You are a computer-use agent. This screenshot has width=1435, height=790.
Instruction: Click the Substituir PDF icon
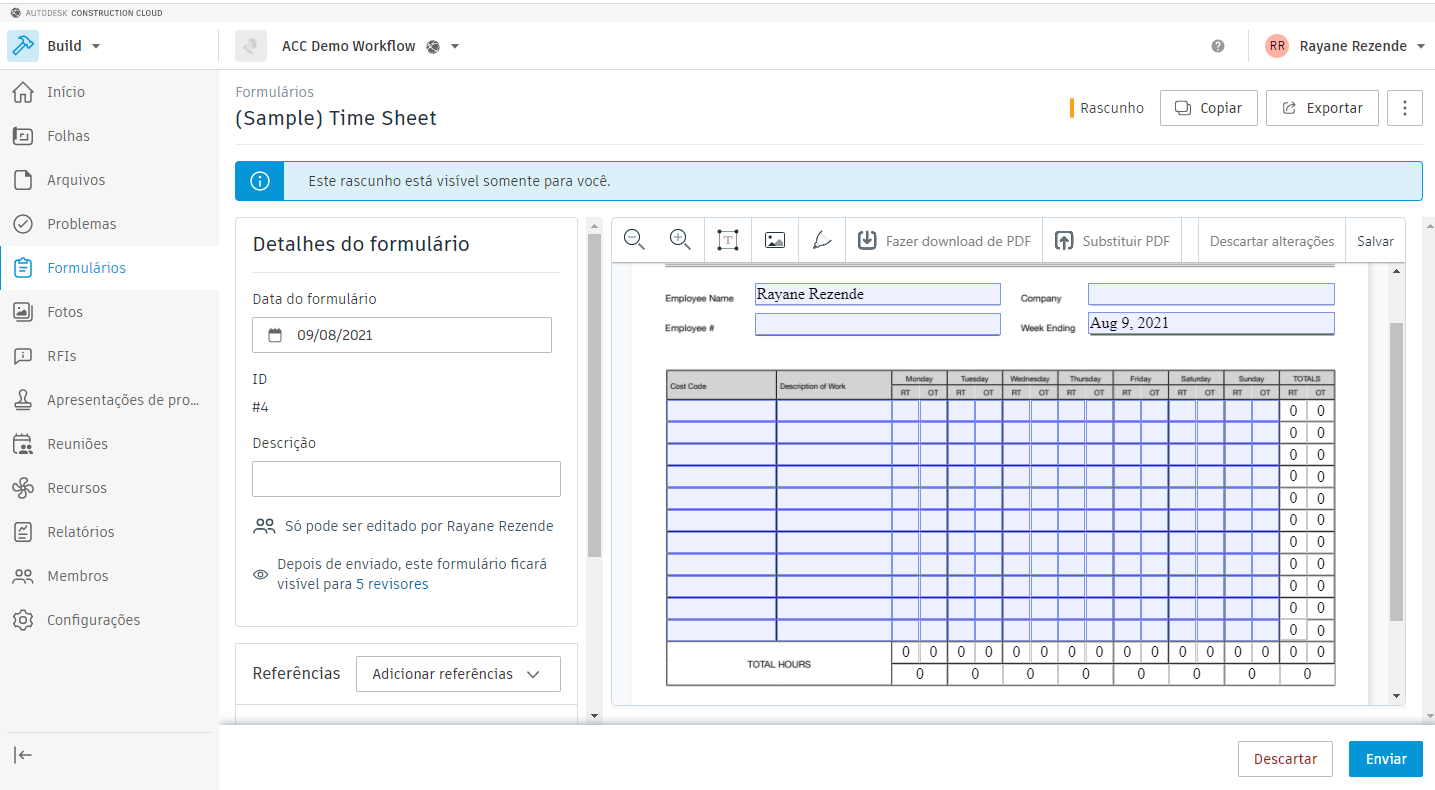[x=1070, y=240]
